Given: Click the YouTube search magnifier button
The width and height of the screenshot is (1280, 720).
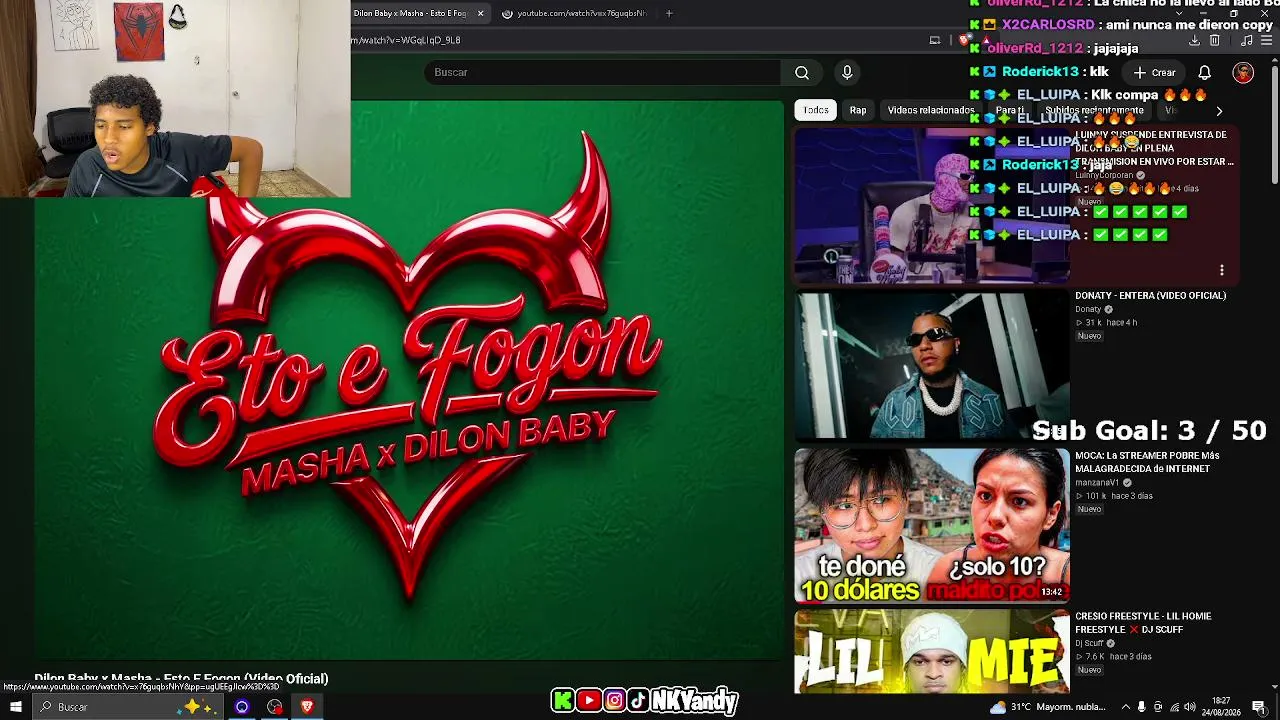Looking at the screenshot, I should click(802, 72).
